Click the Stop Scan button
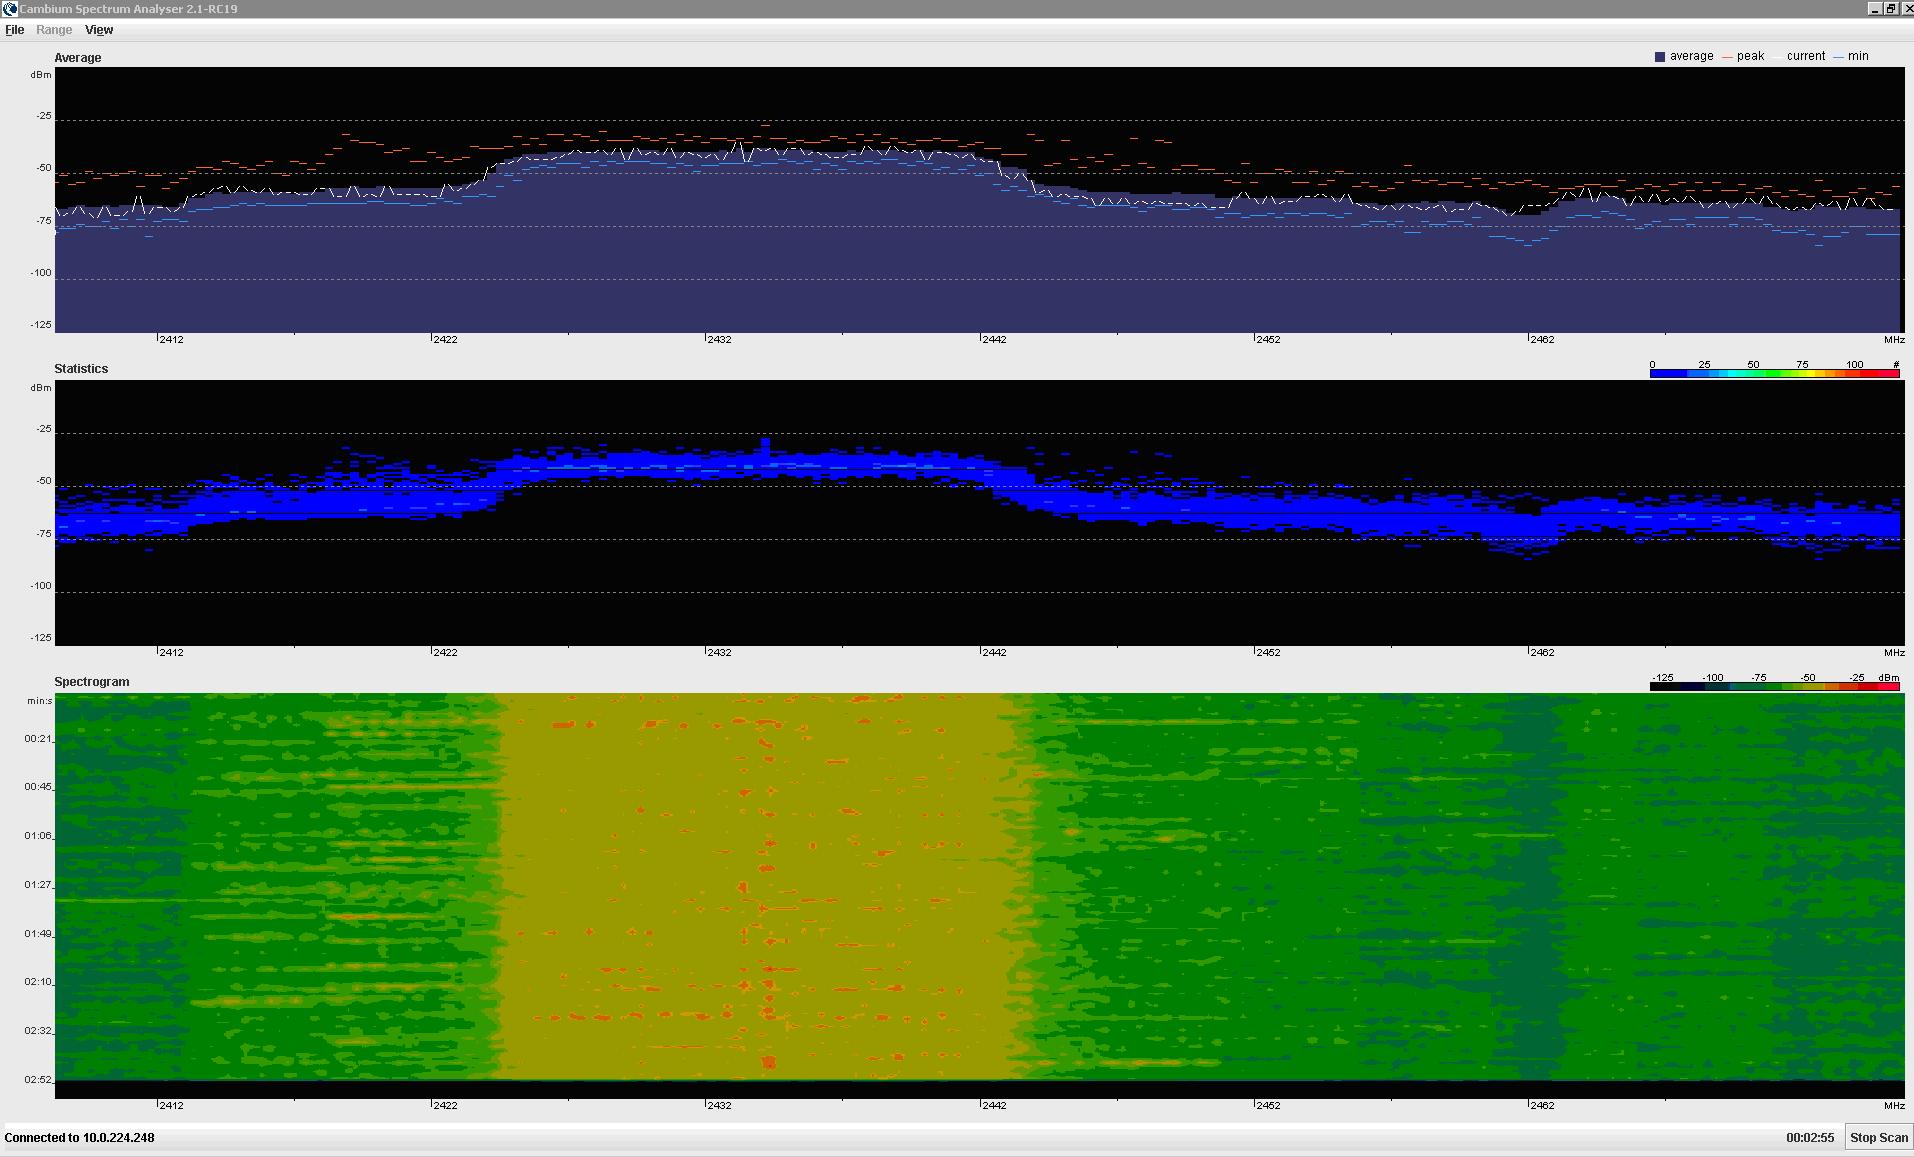Image resolution: width=1914 pixels, height=1157 pixels. click(1878, 1137)
